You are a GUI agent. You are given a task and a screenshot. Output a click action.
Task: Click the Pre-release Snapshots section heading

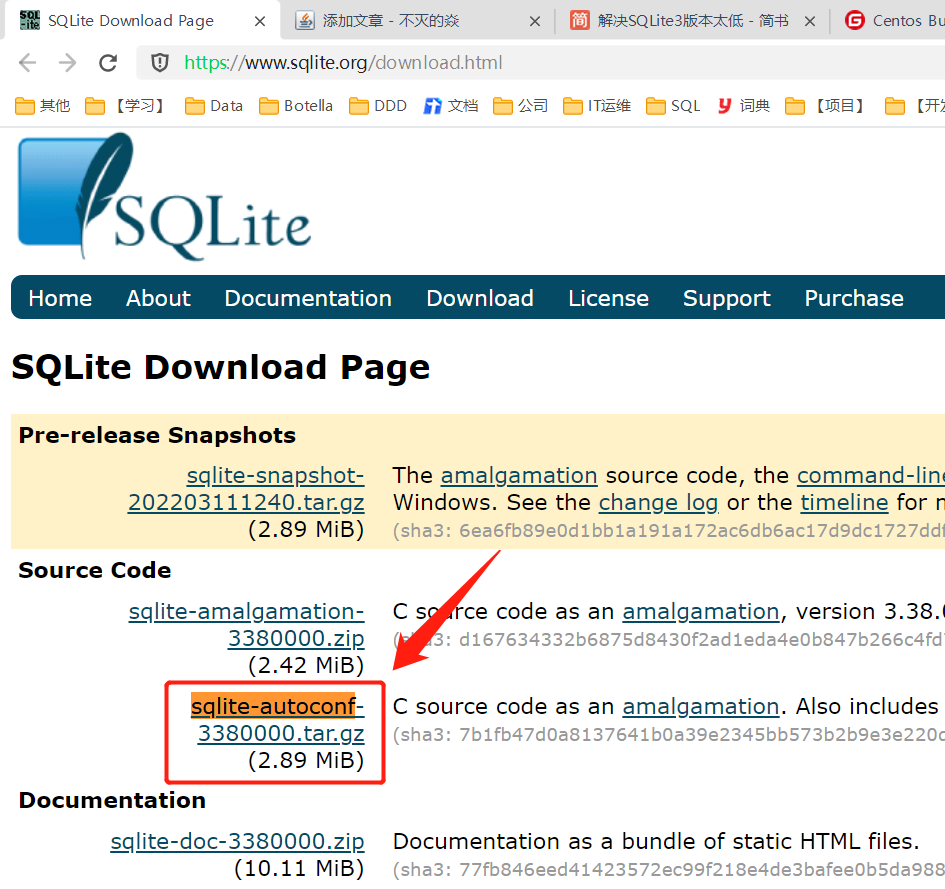(157, 435)
